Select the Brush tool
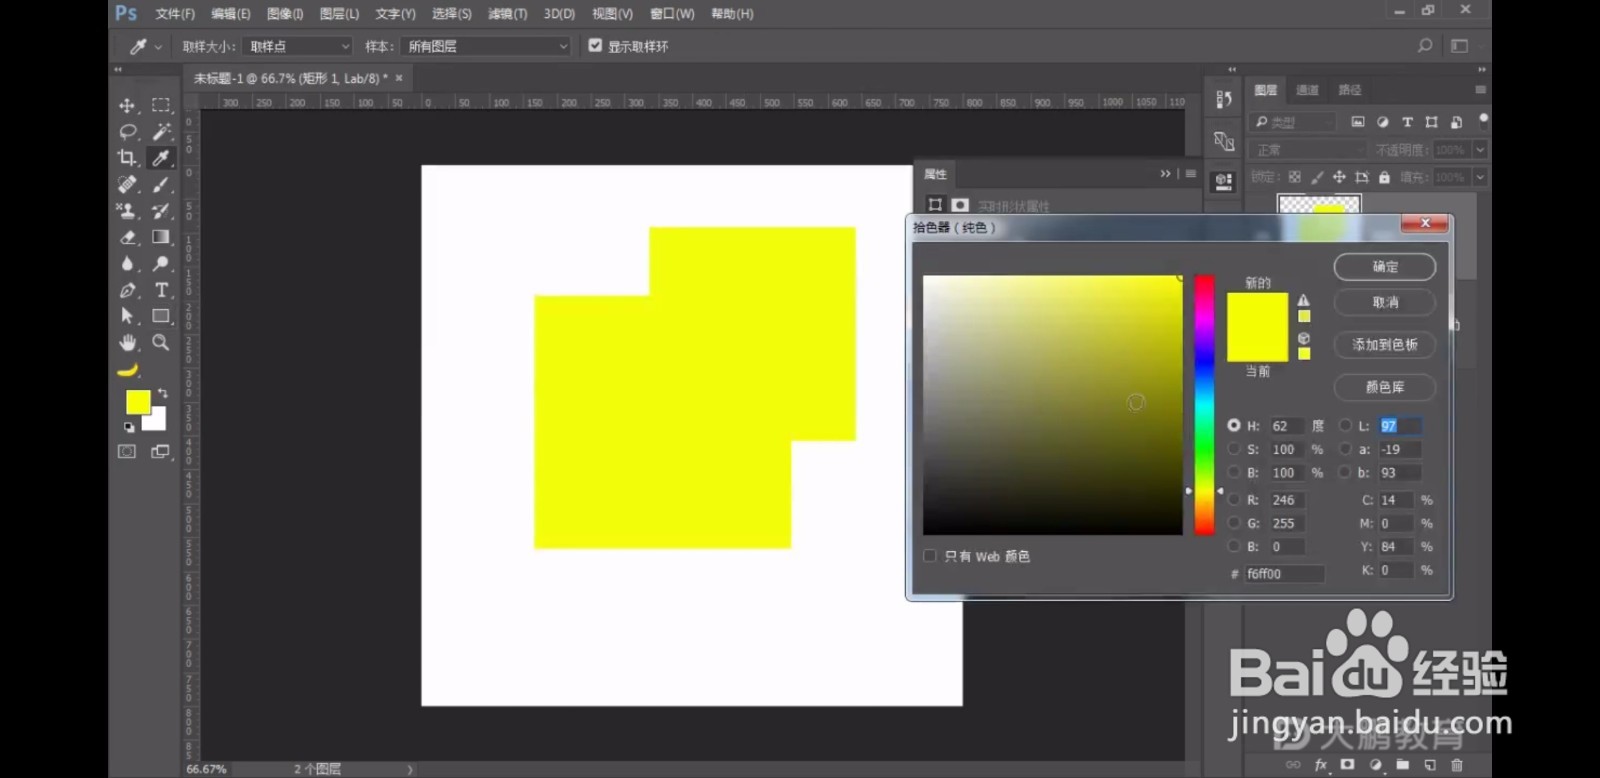Image resolution: width=1600 pixels, height=778 pixels. click(x=160, y=184)
